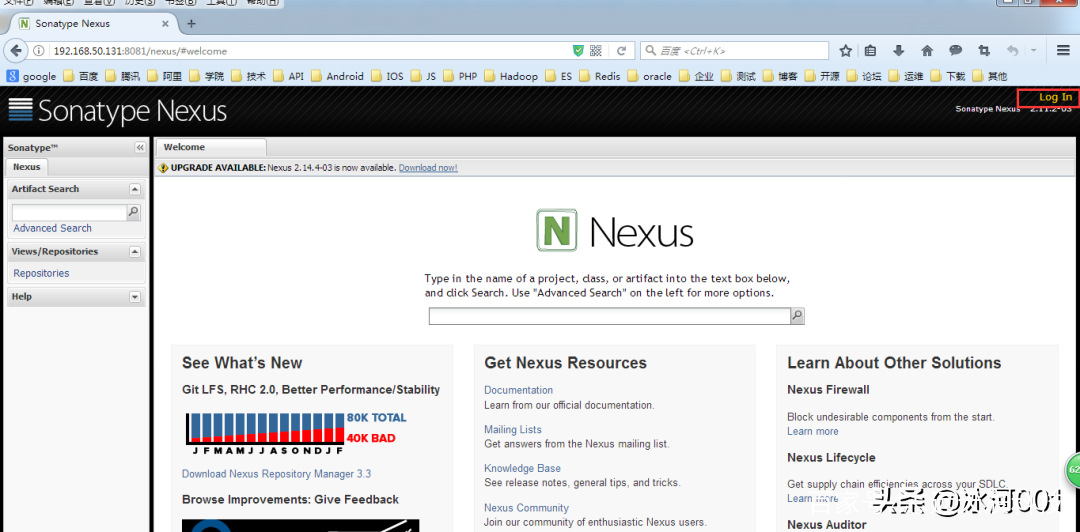Focus the Artifact Search input field
This screenshot has height=532, width=1080.
(x=69, y=212)
